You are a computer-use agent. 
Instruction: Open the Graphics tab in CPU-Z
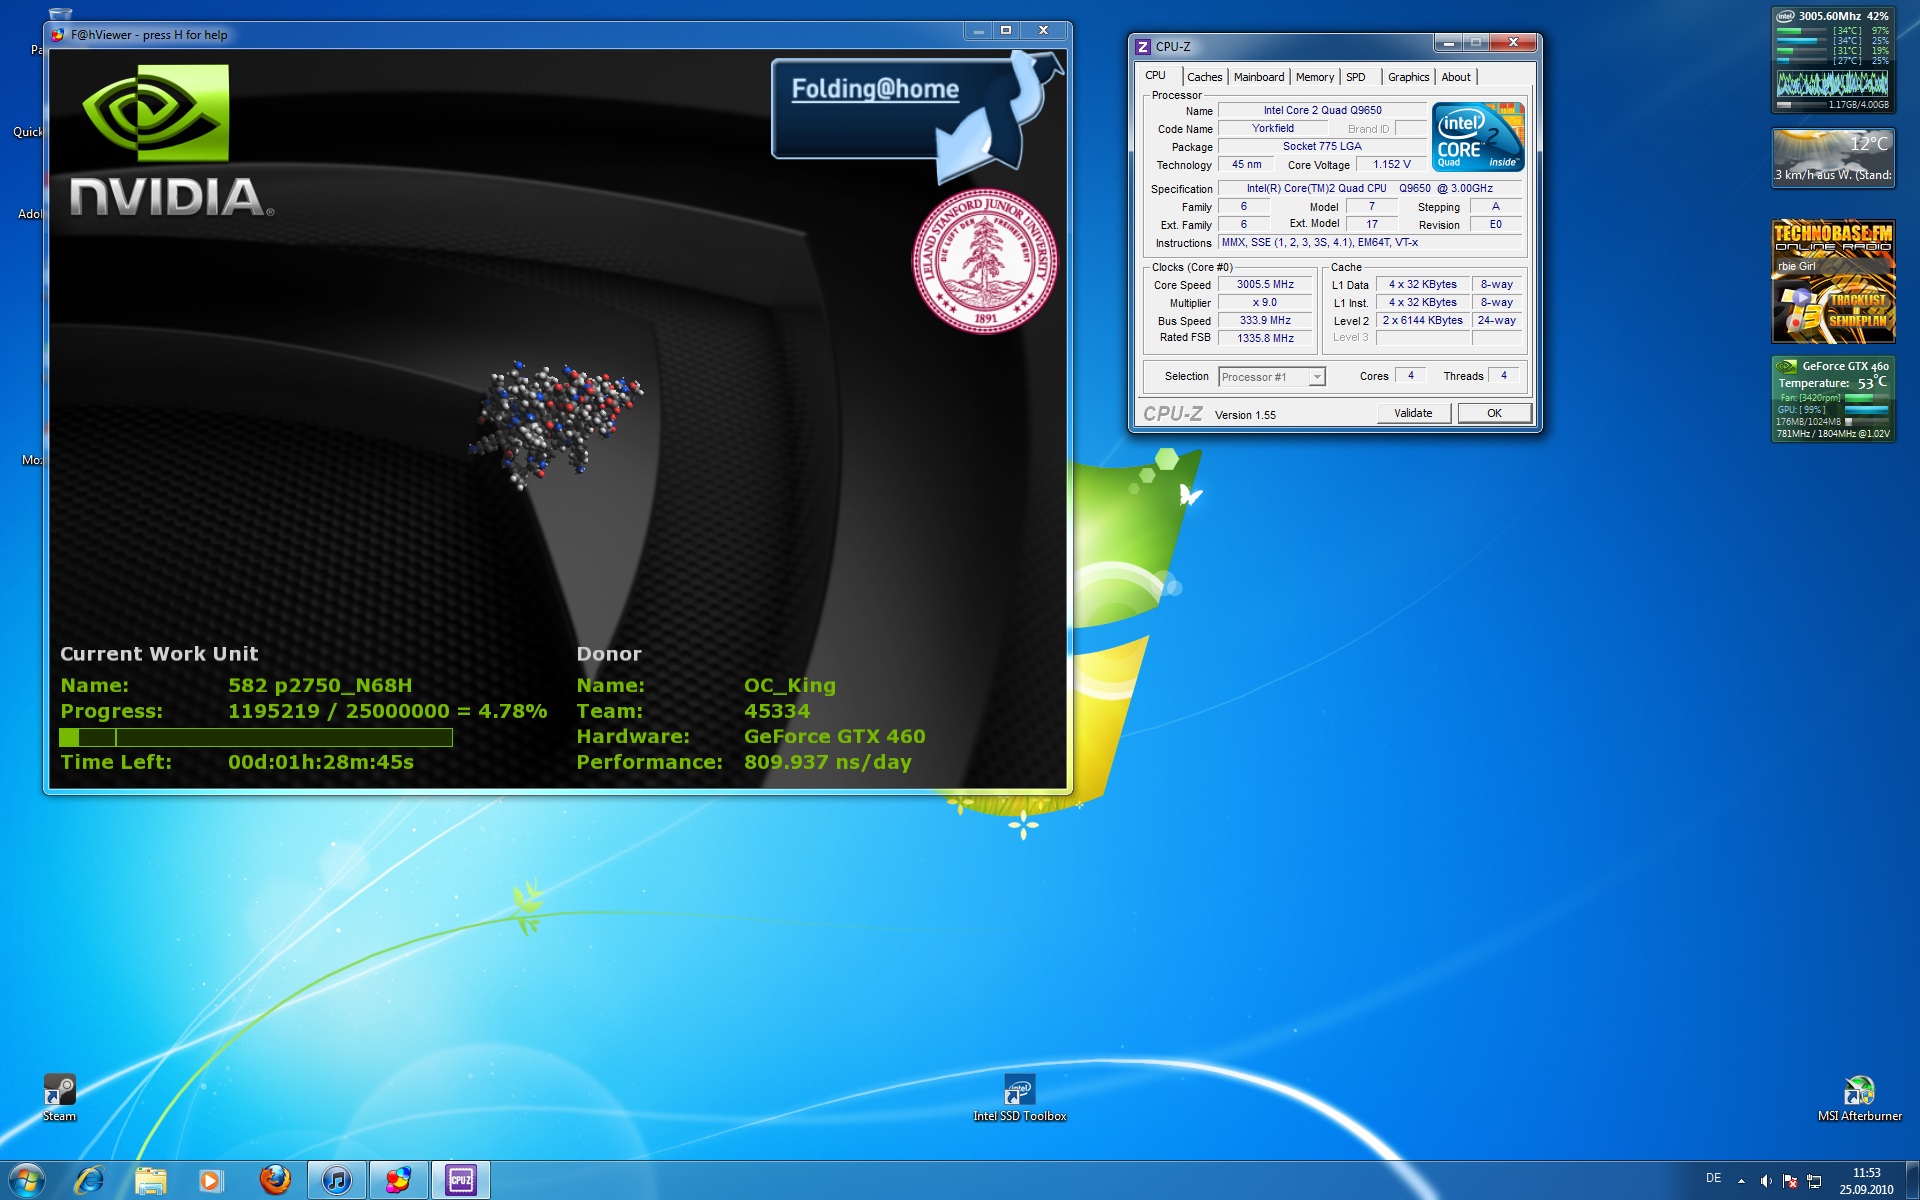pyautogui.click(x=1408, y=77)
